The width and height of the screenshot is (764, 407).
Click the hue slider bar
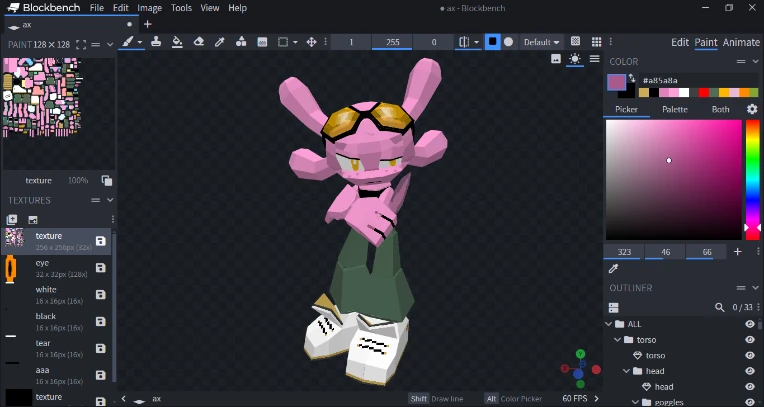752,180
